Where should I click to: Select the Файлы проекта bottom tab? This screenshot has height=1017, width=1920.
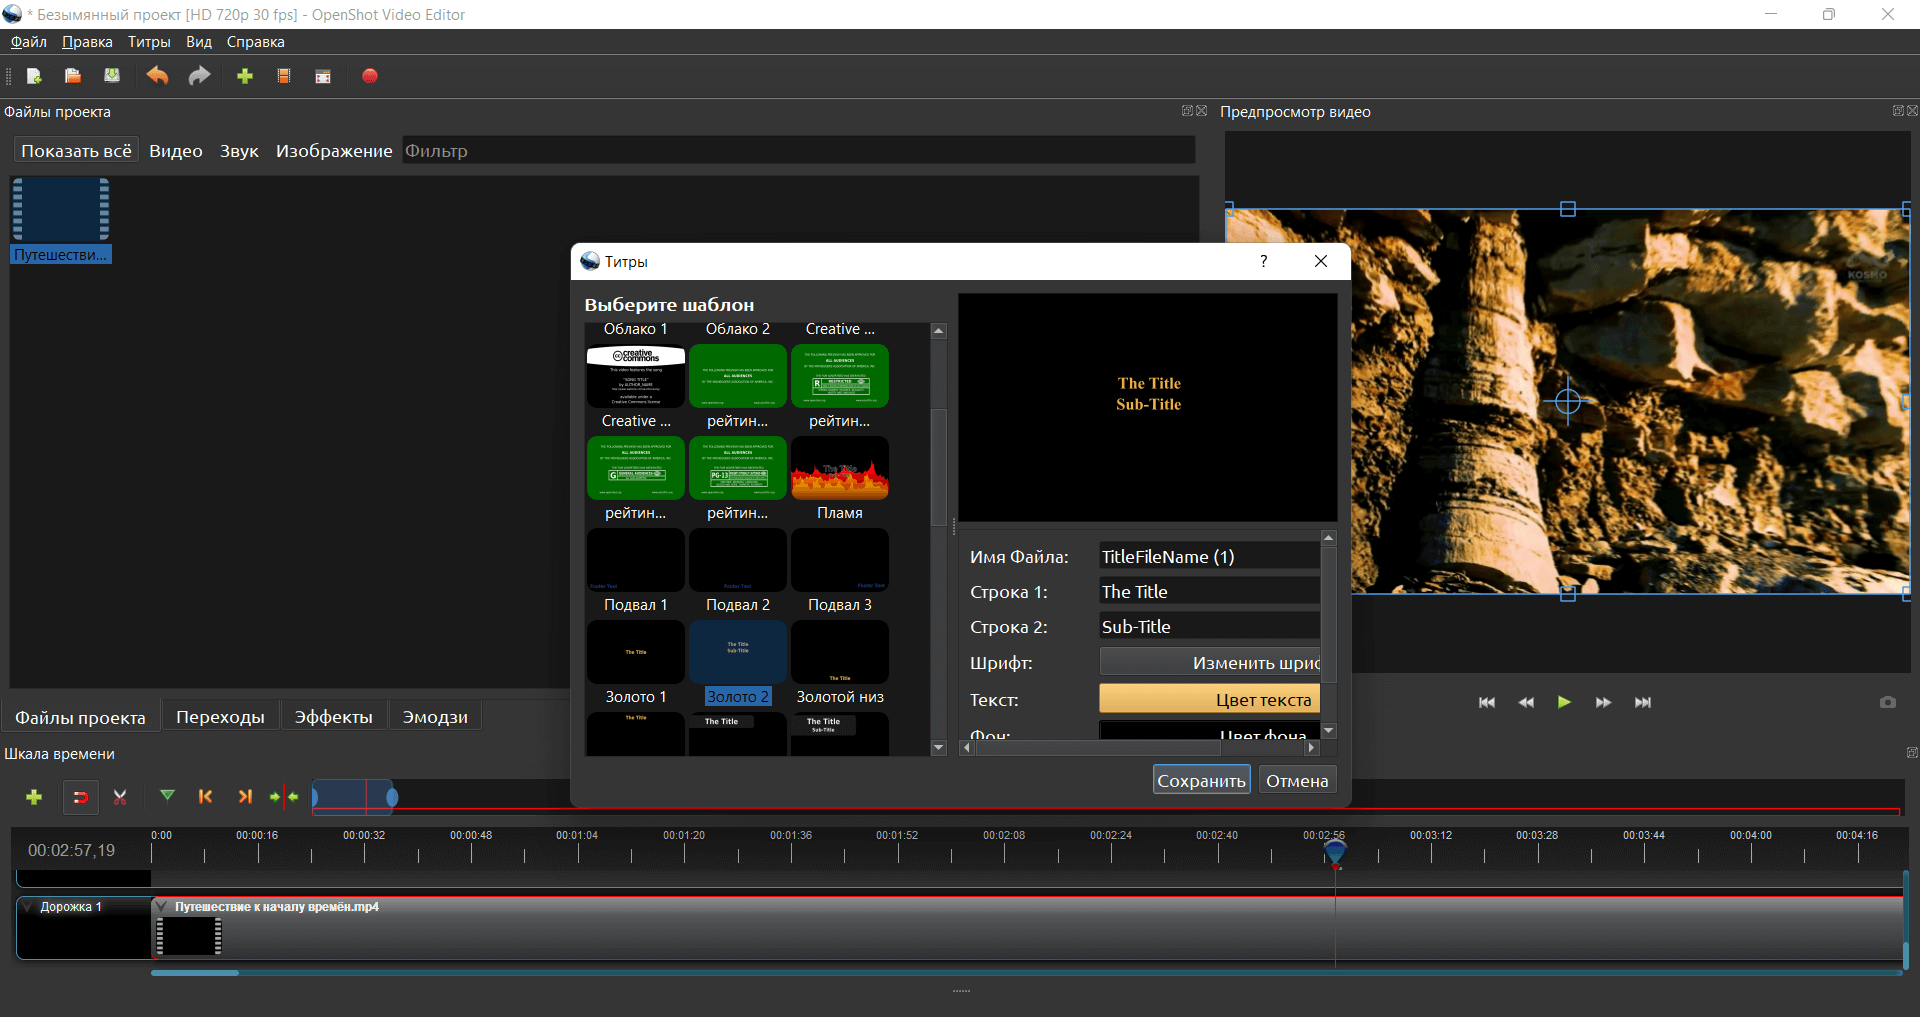click(x=80, y=717)
